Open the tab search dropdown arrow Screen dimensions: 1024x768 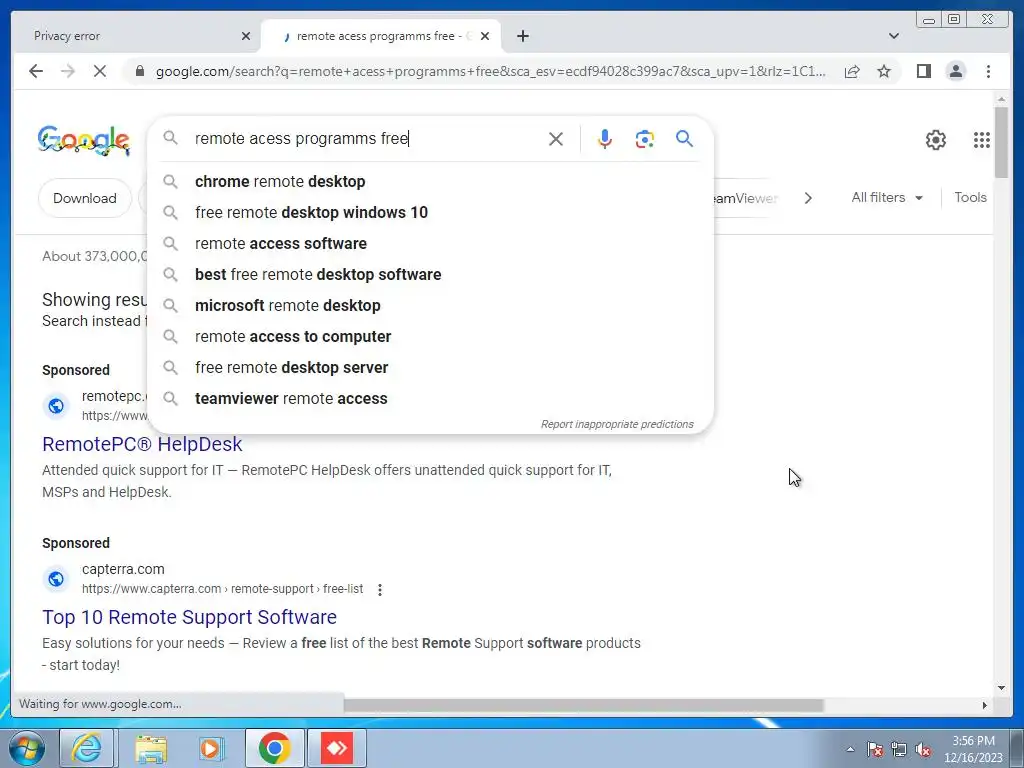click(x=893, y=36)
